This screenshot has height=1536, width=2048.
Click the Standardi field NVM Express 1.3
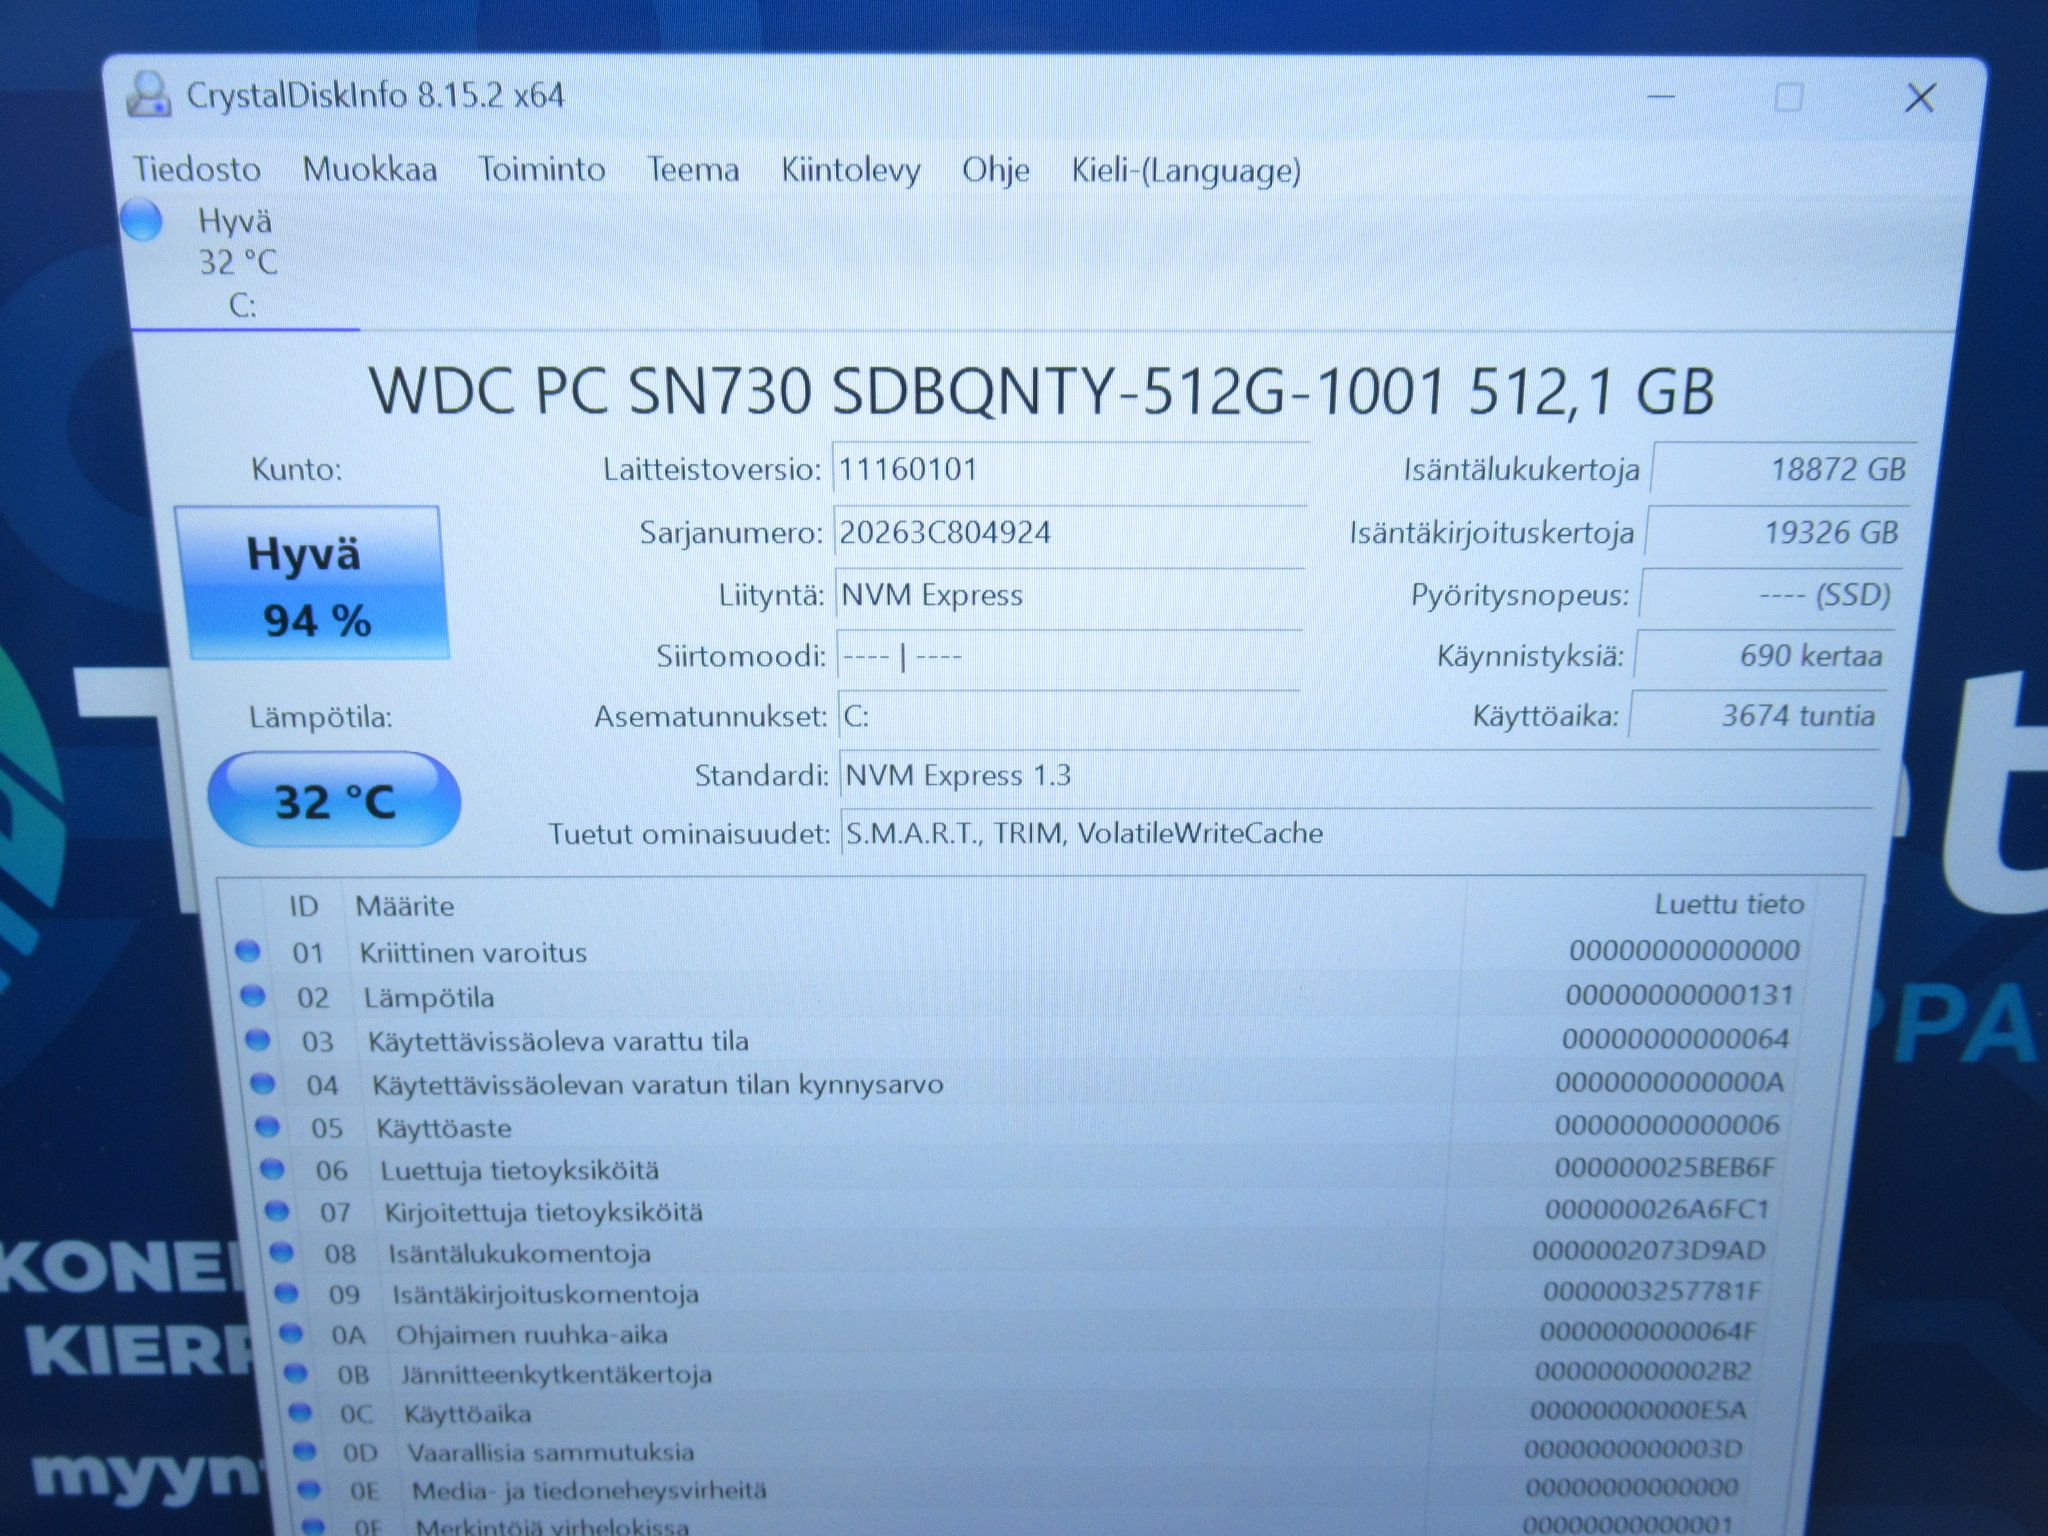(x=1359, y=775)
